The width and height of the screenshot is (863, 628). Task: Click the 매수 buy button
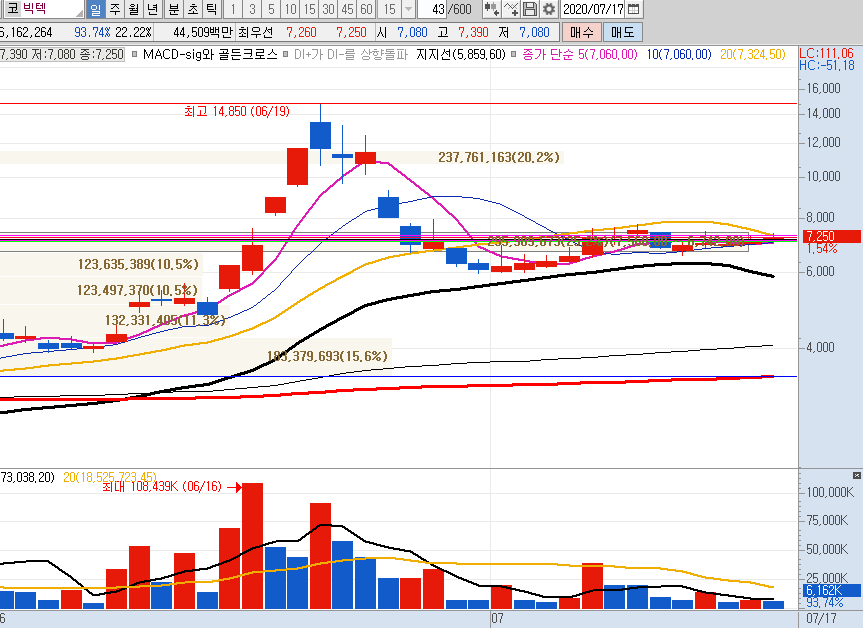(581, 32)
